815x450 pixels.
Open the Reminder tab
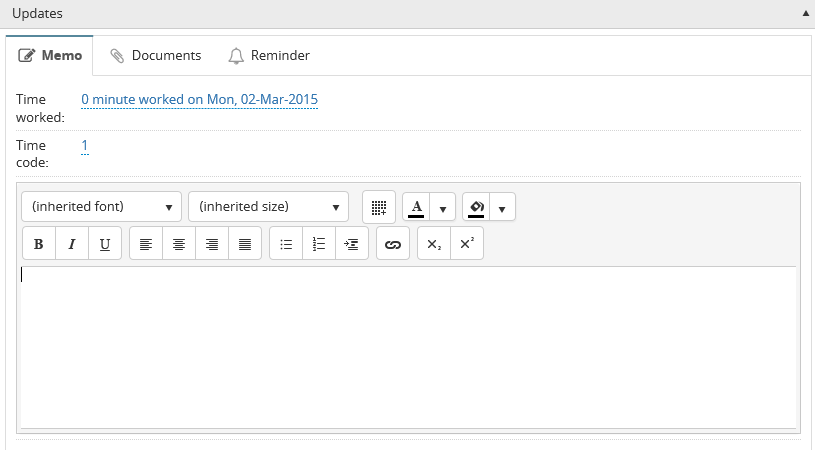click(x=269, y=56)
